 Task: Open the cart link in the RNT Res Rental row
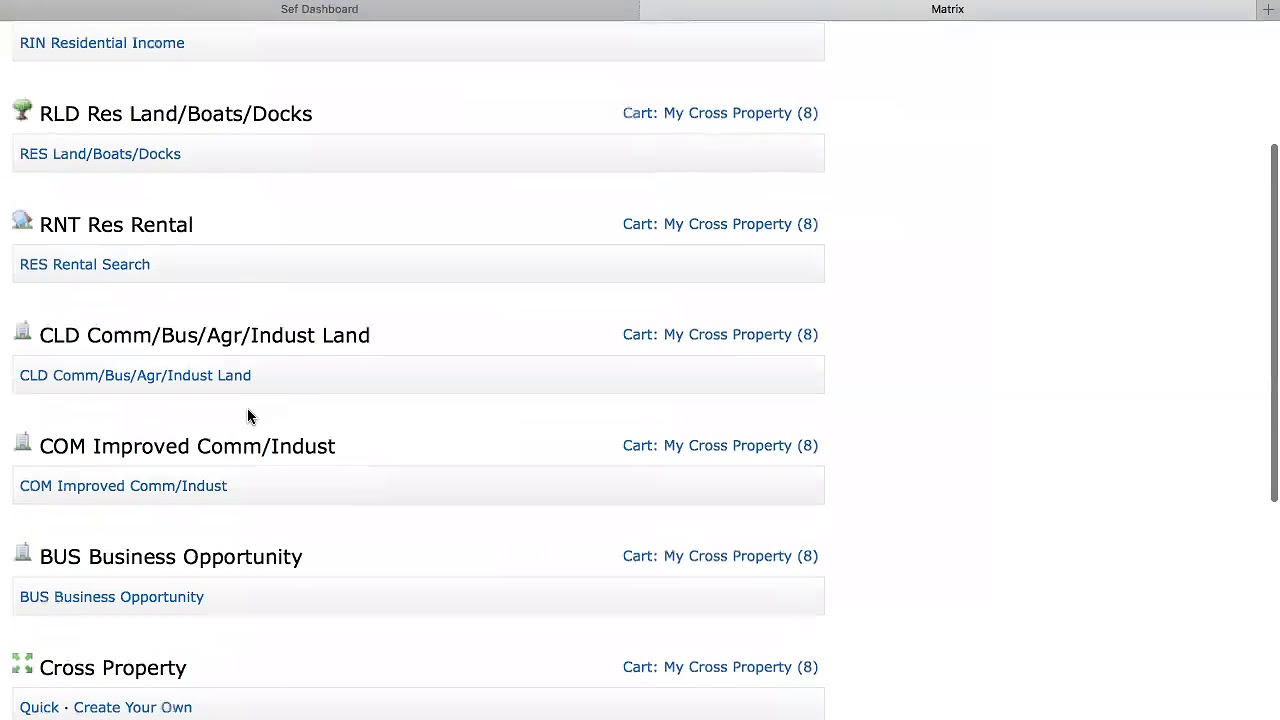[720, 224]
